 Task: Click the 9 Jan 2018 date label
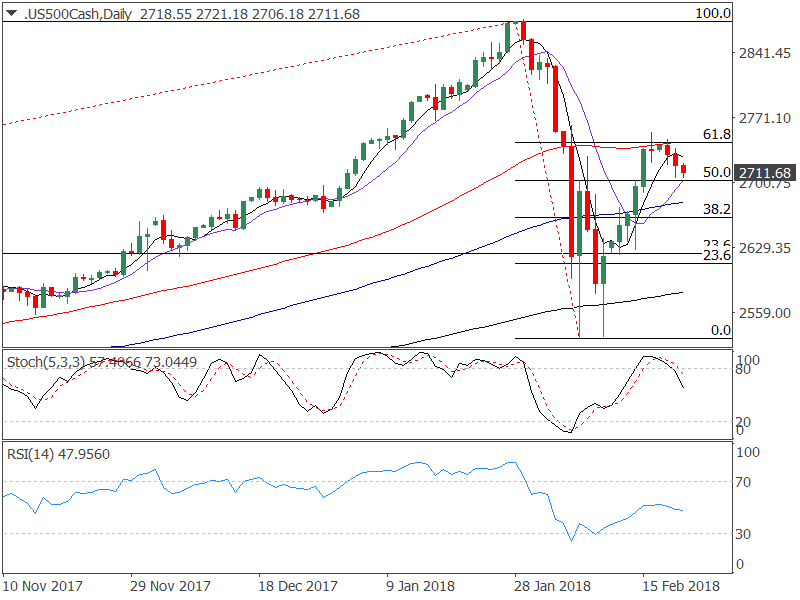tap(420, 586)
